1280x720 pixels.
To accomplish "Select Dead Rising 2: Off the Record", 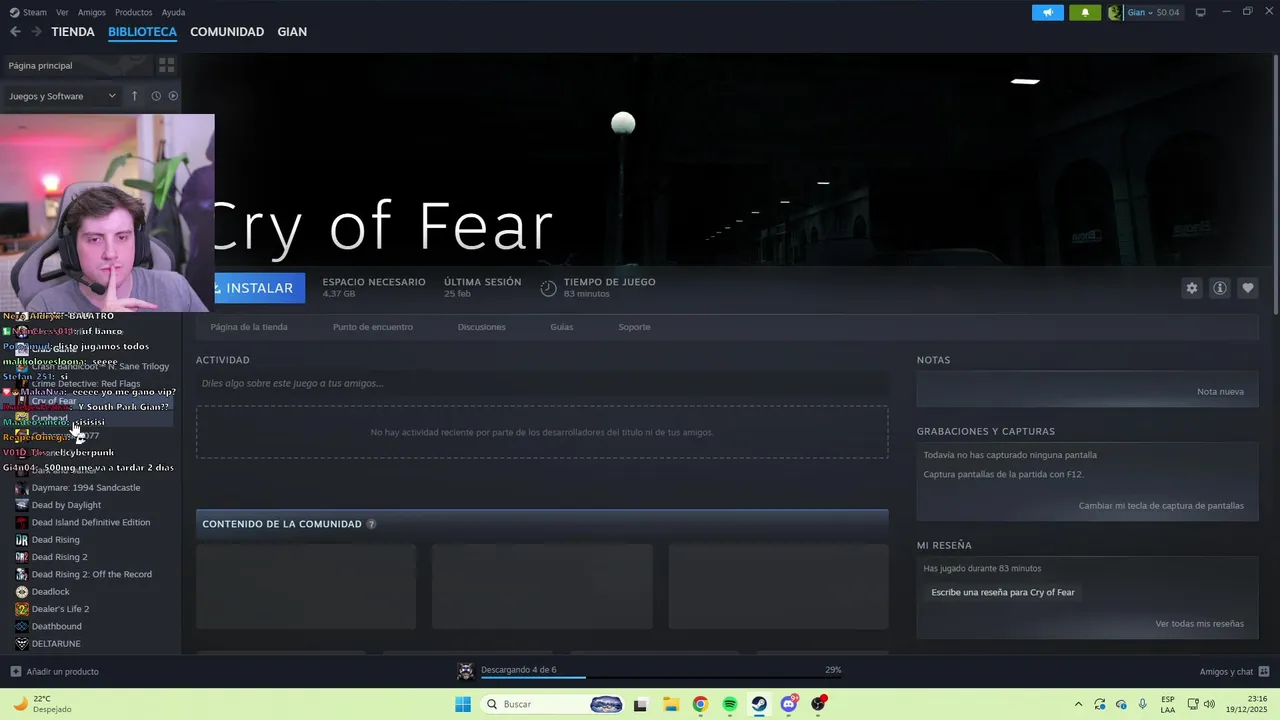I will tap(90, 574).
